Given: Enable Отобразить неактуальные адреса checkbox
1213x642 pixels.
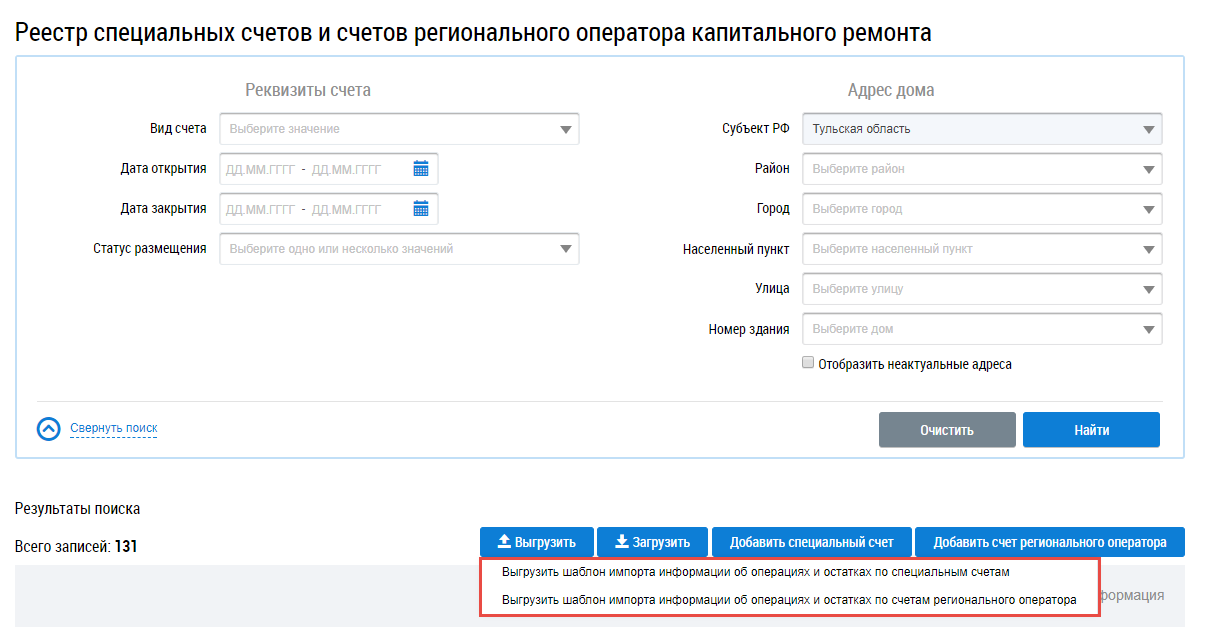Looking at the screenshot, I should coord(808,364).
